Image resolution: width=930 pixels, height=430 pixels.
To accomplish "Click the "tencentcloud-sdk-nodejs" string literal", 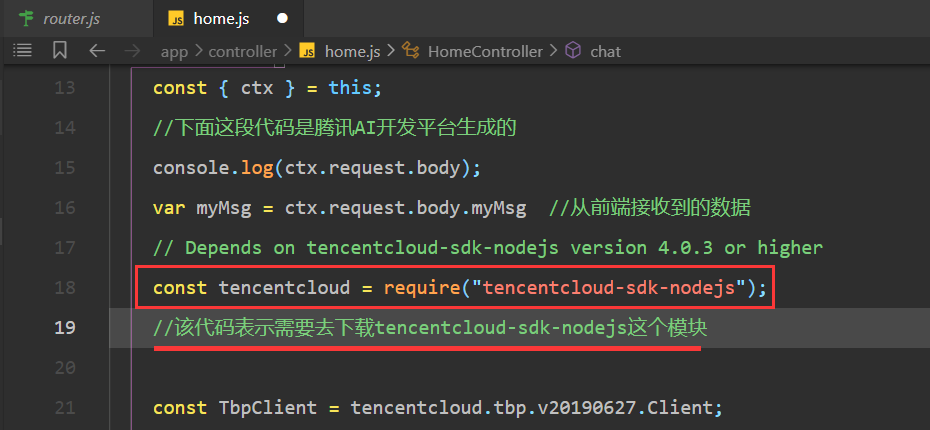I will [609, 288].
